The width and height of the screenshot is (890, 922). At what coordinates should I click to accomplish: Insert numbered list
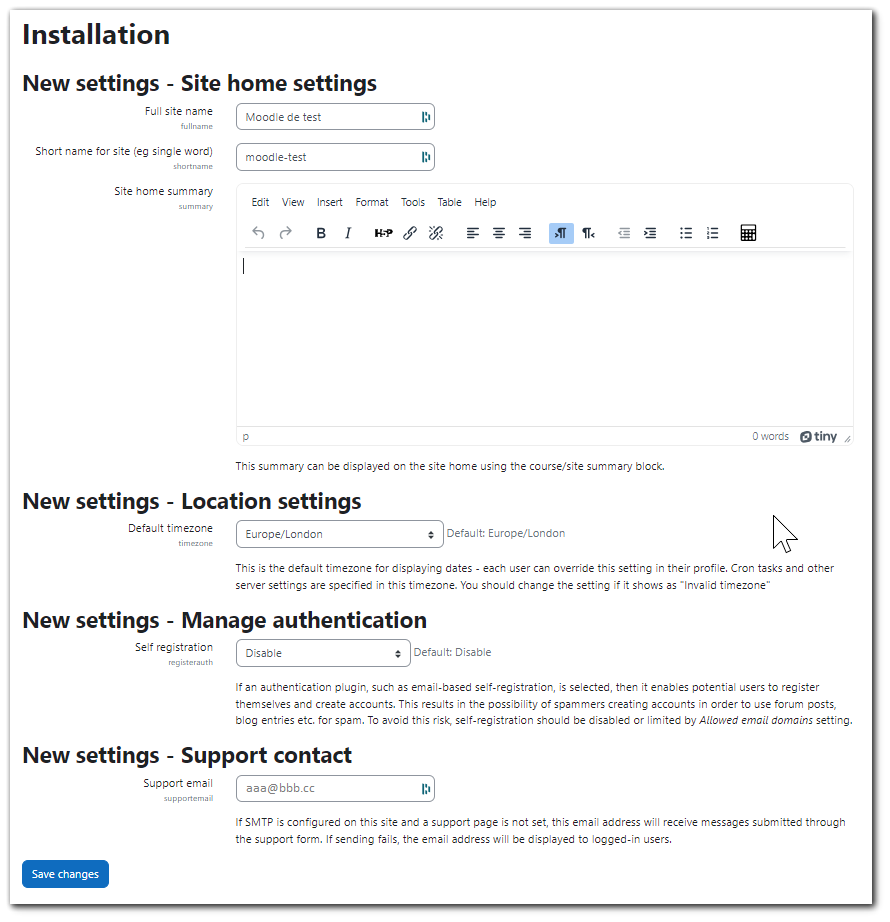712,233
